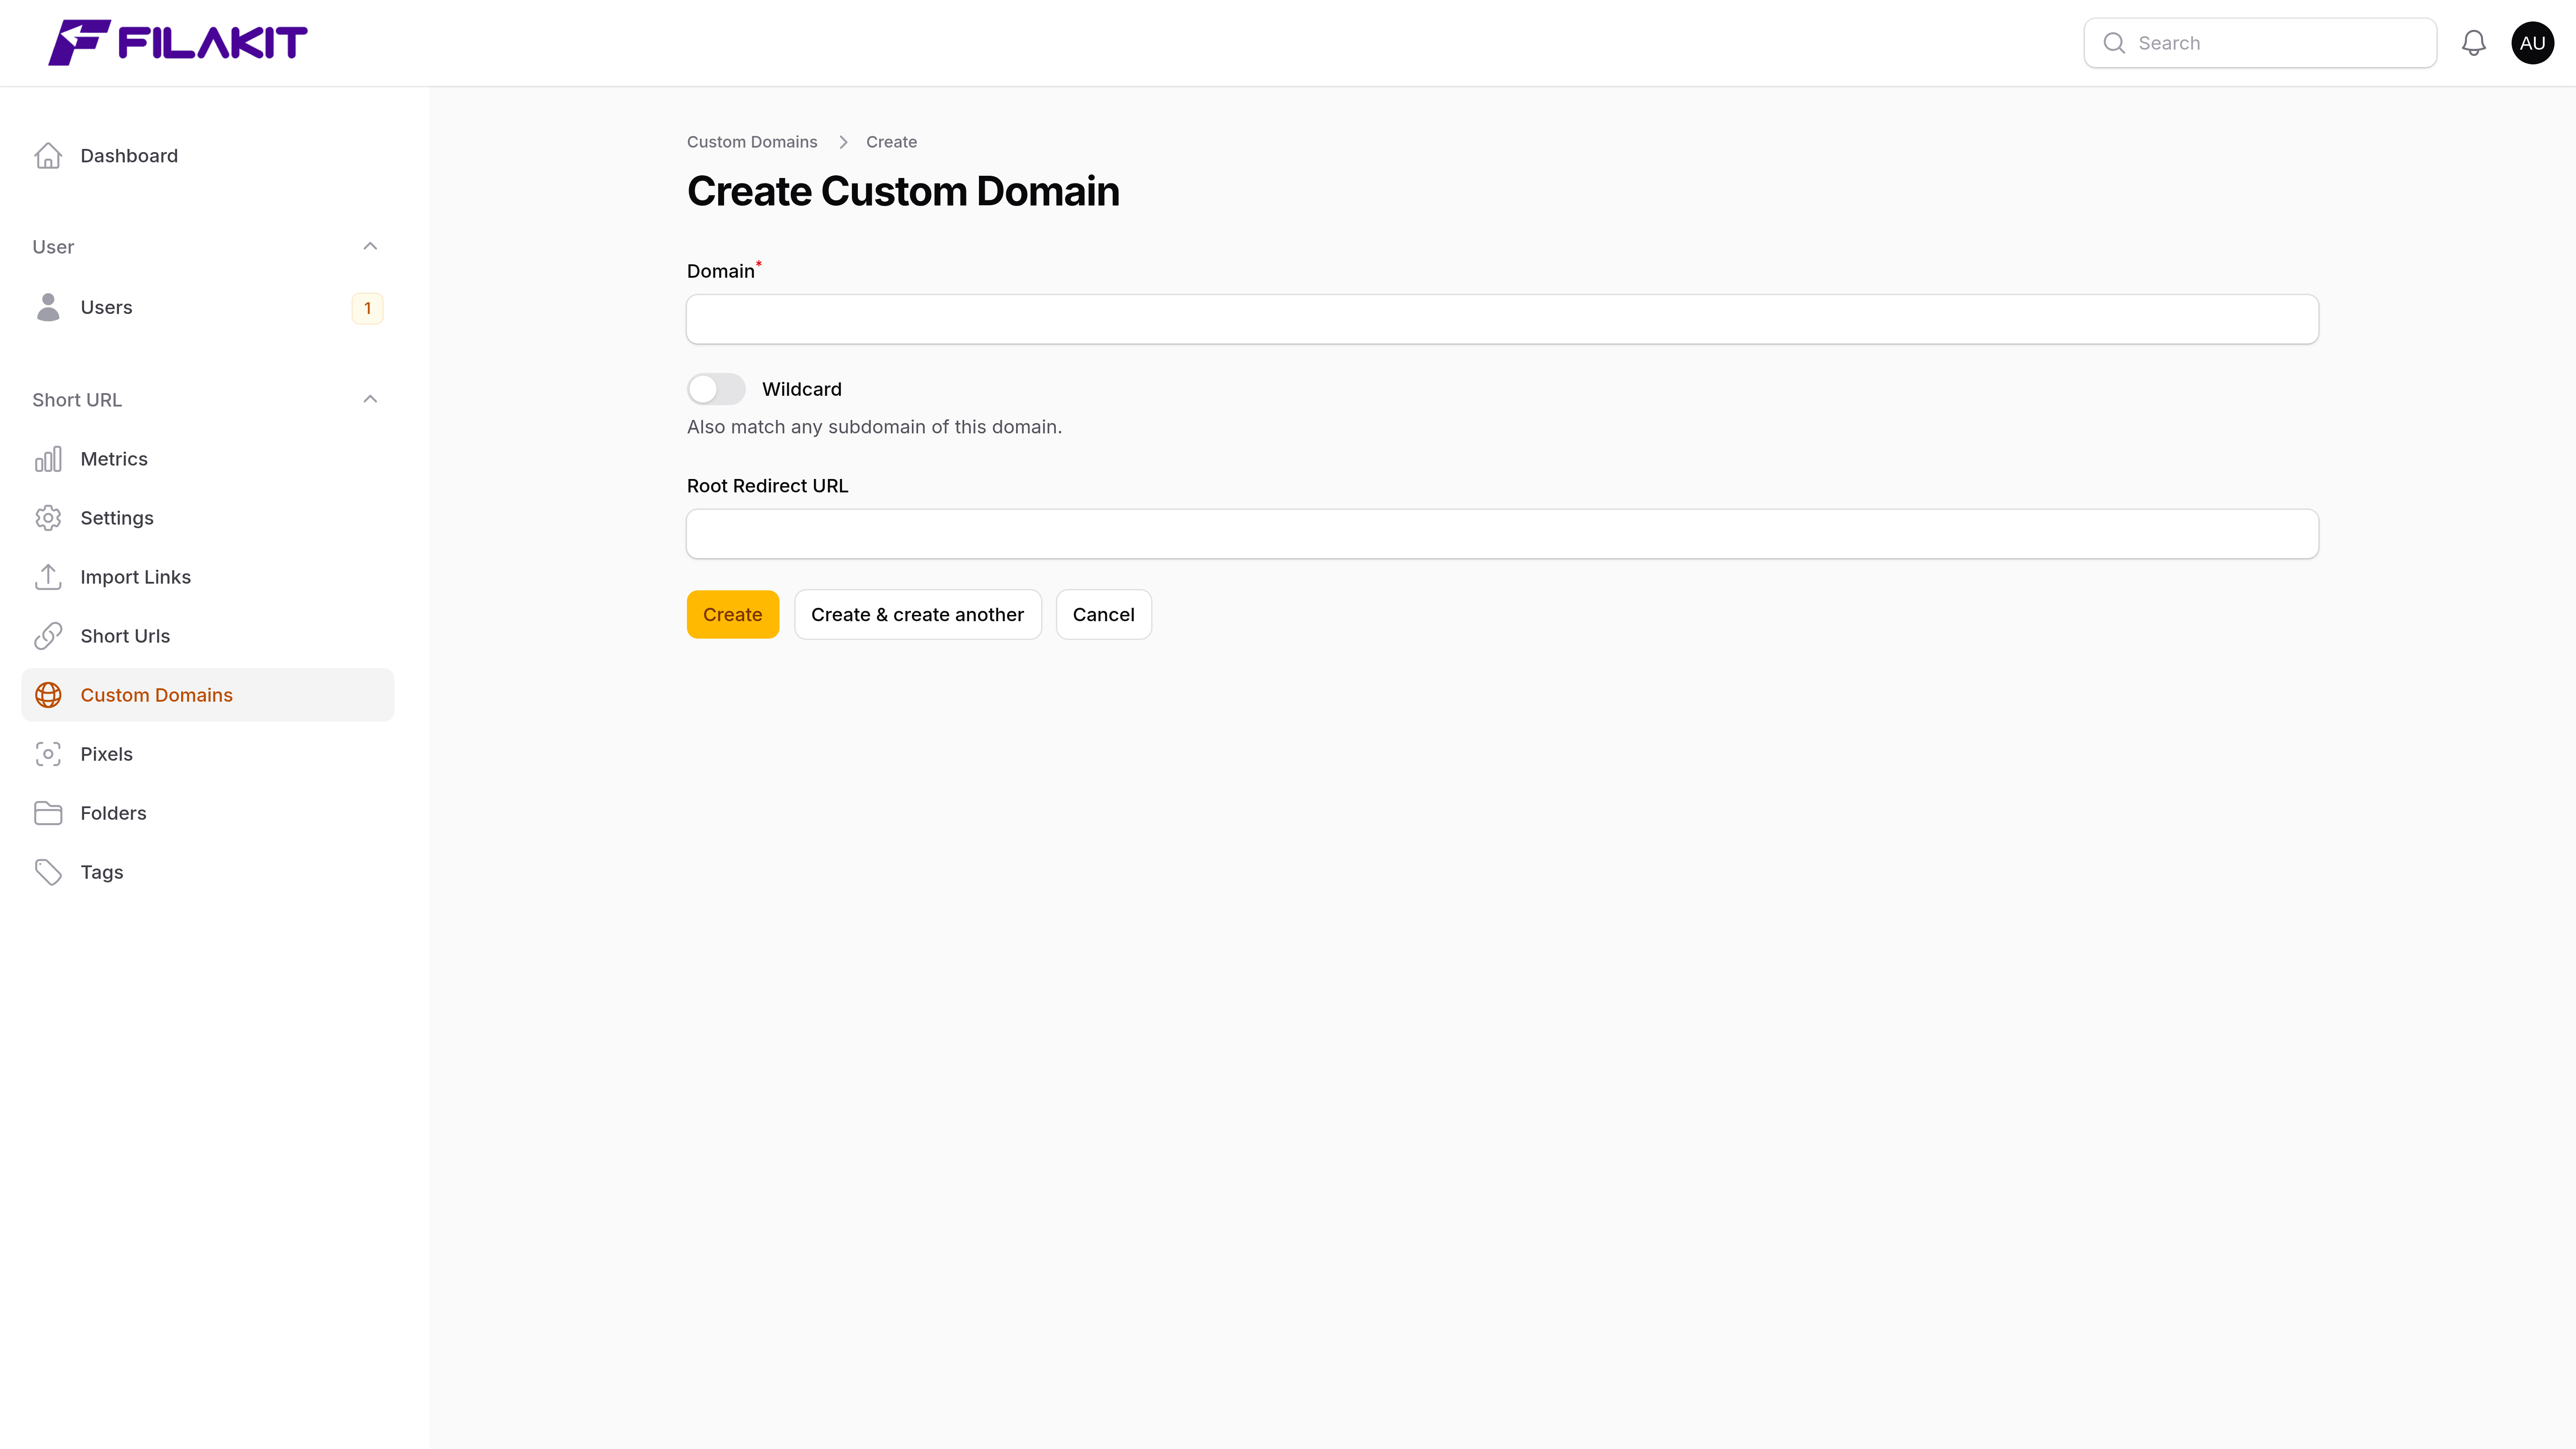Click the Tags label icon
Image resolution: width=2576 pixels, height=1449 pixels.
tap(48, 872)
